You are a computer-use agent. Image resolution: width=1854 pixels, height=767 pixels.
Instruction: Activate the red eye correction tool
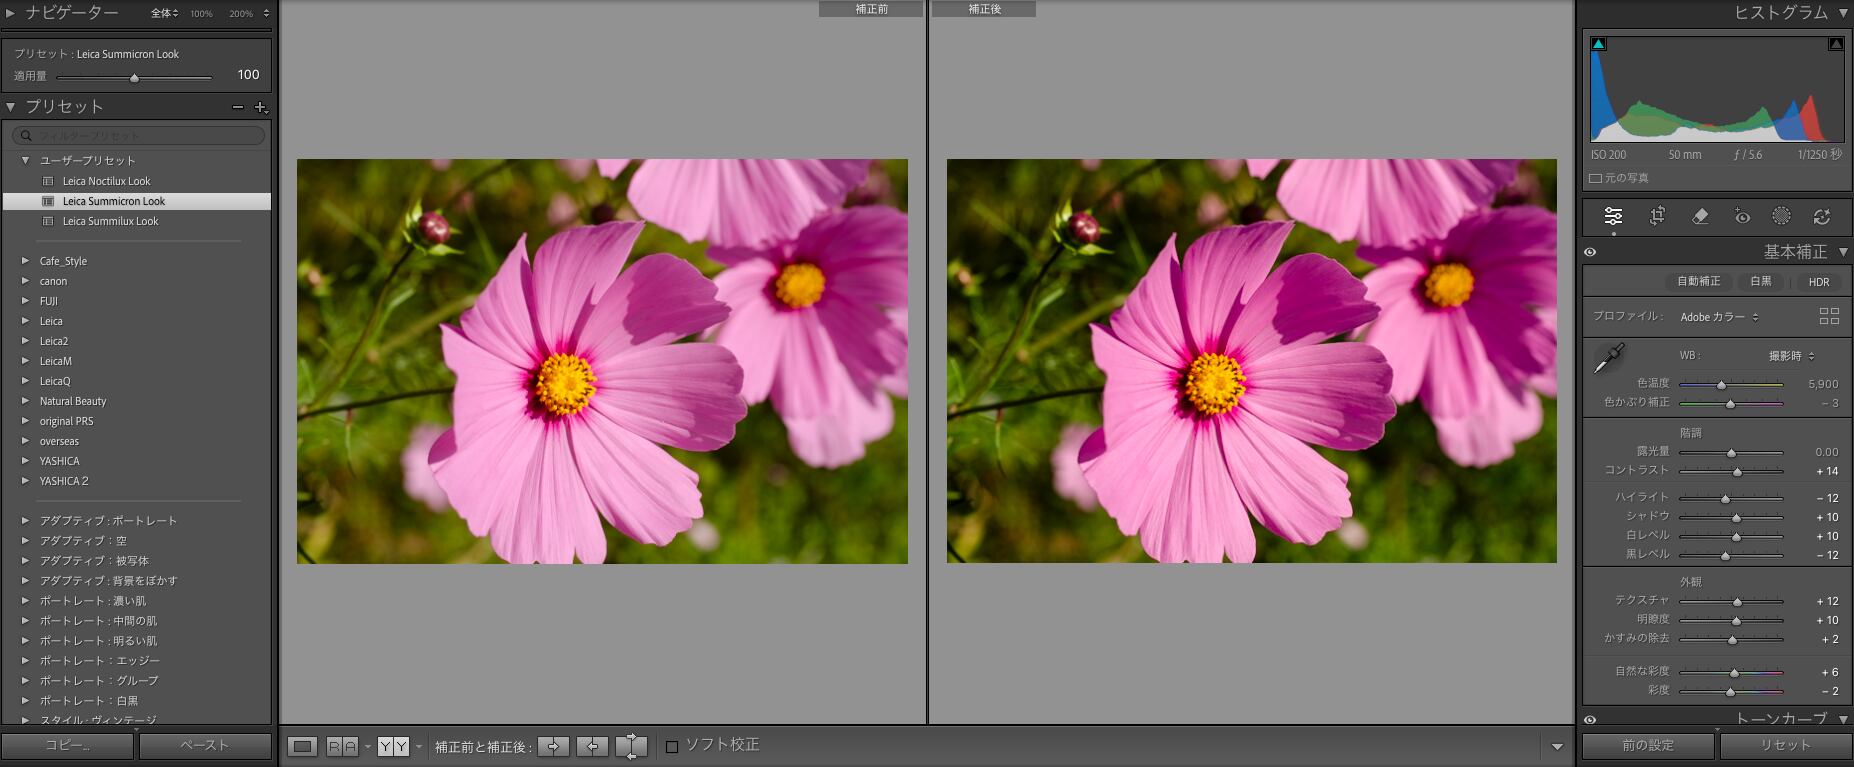point(1741,216)
